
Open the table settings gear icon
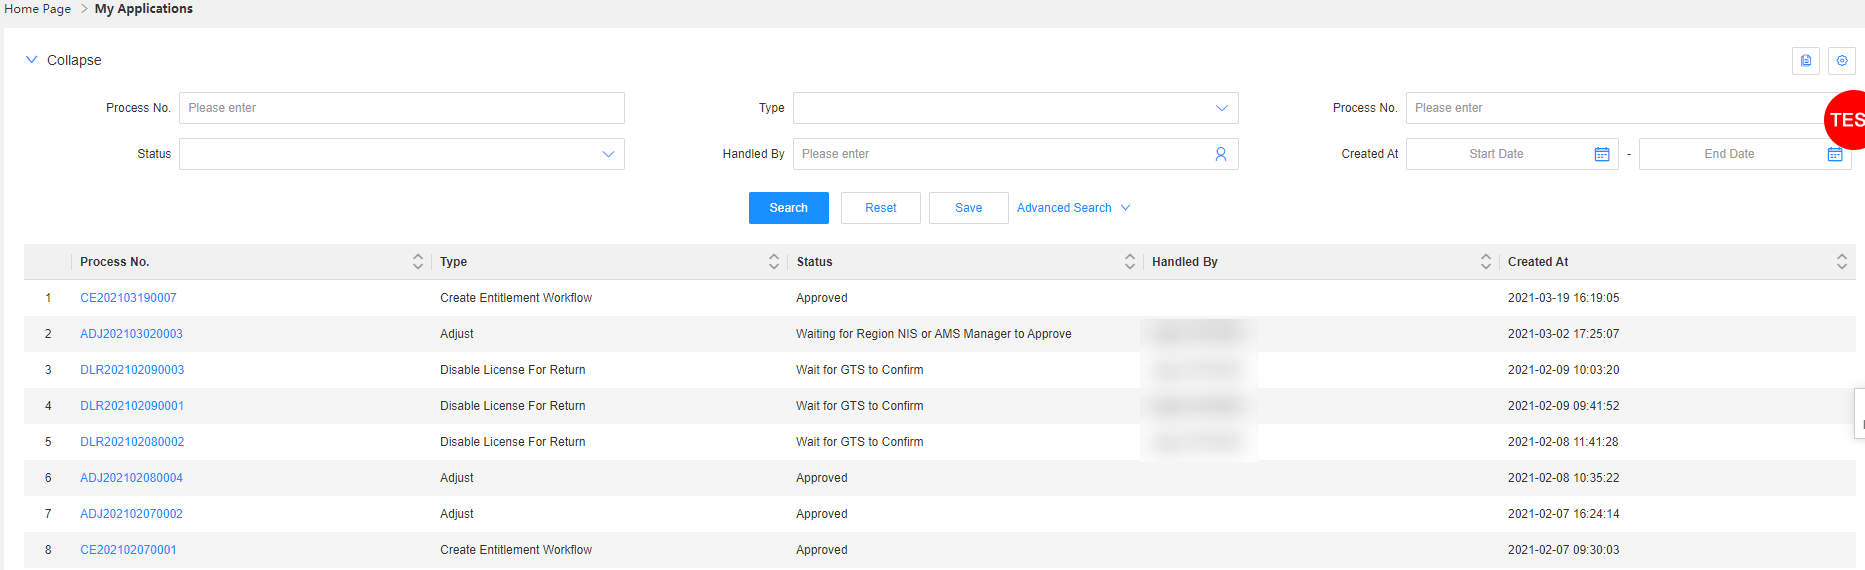pyautogui.click(x=1841, y=61)
